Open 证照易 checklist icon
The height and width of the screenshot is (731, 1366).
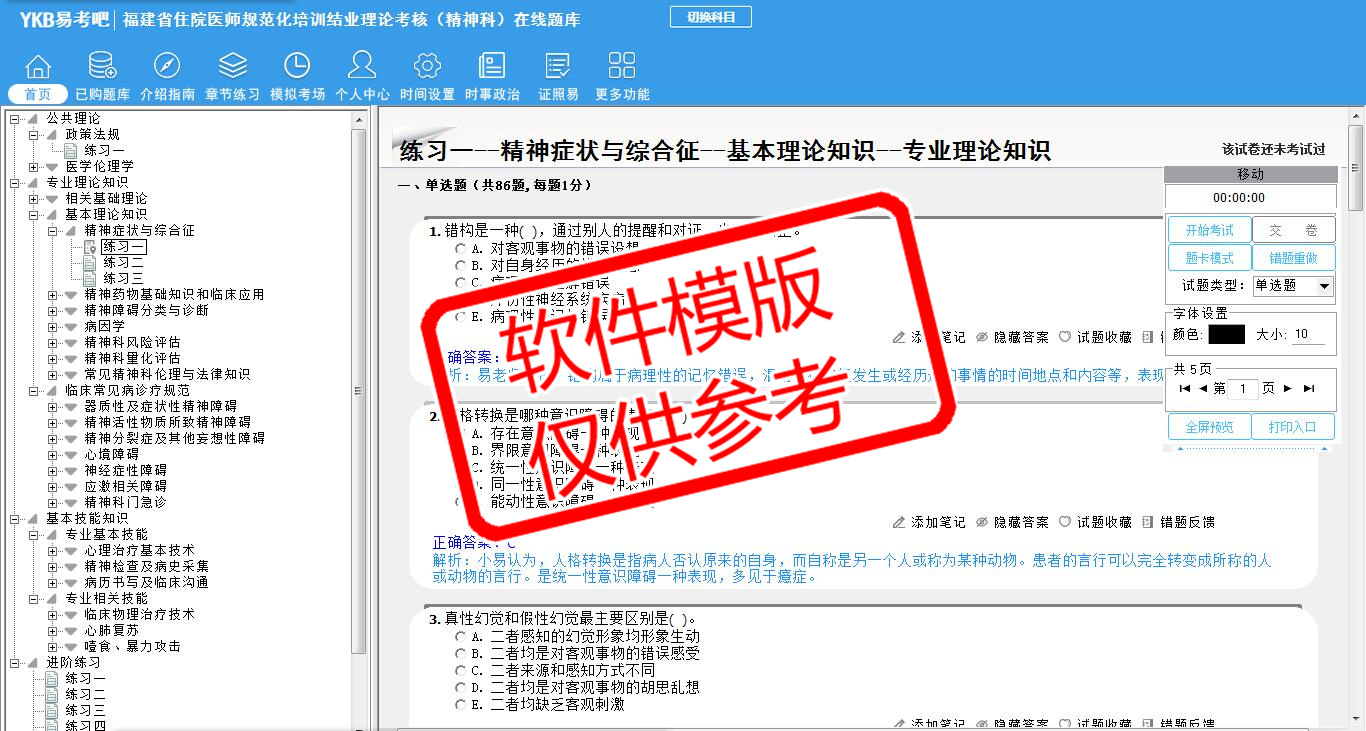(x=558, y=67)
